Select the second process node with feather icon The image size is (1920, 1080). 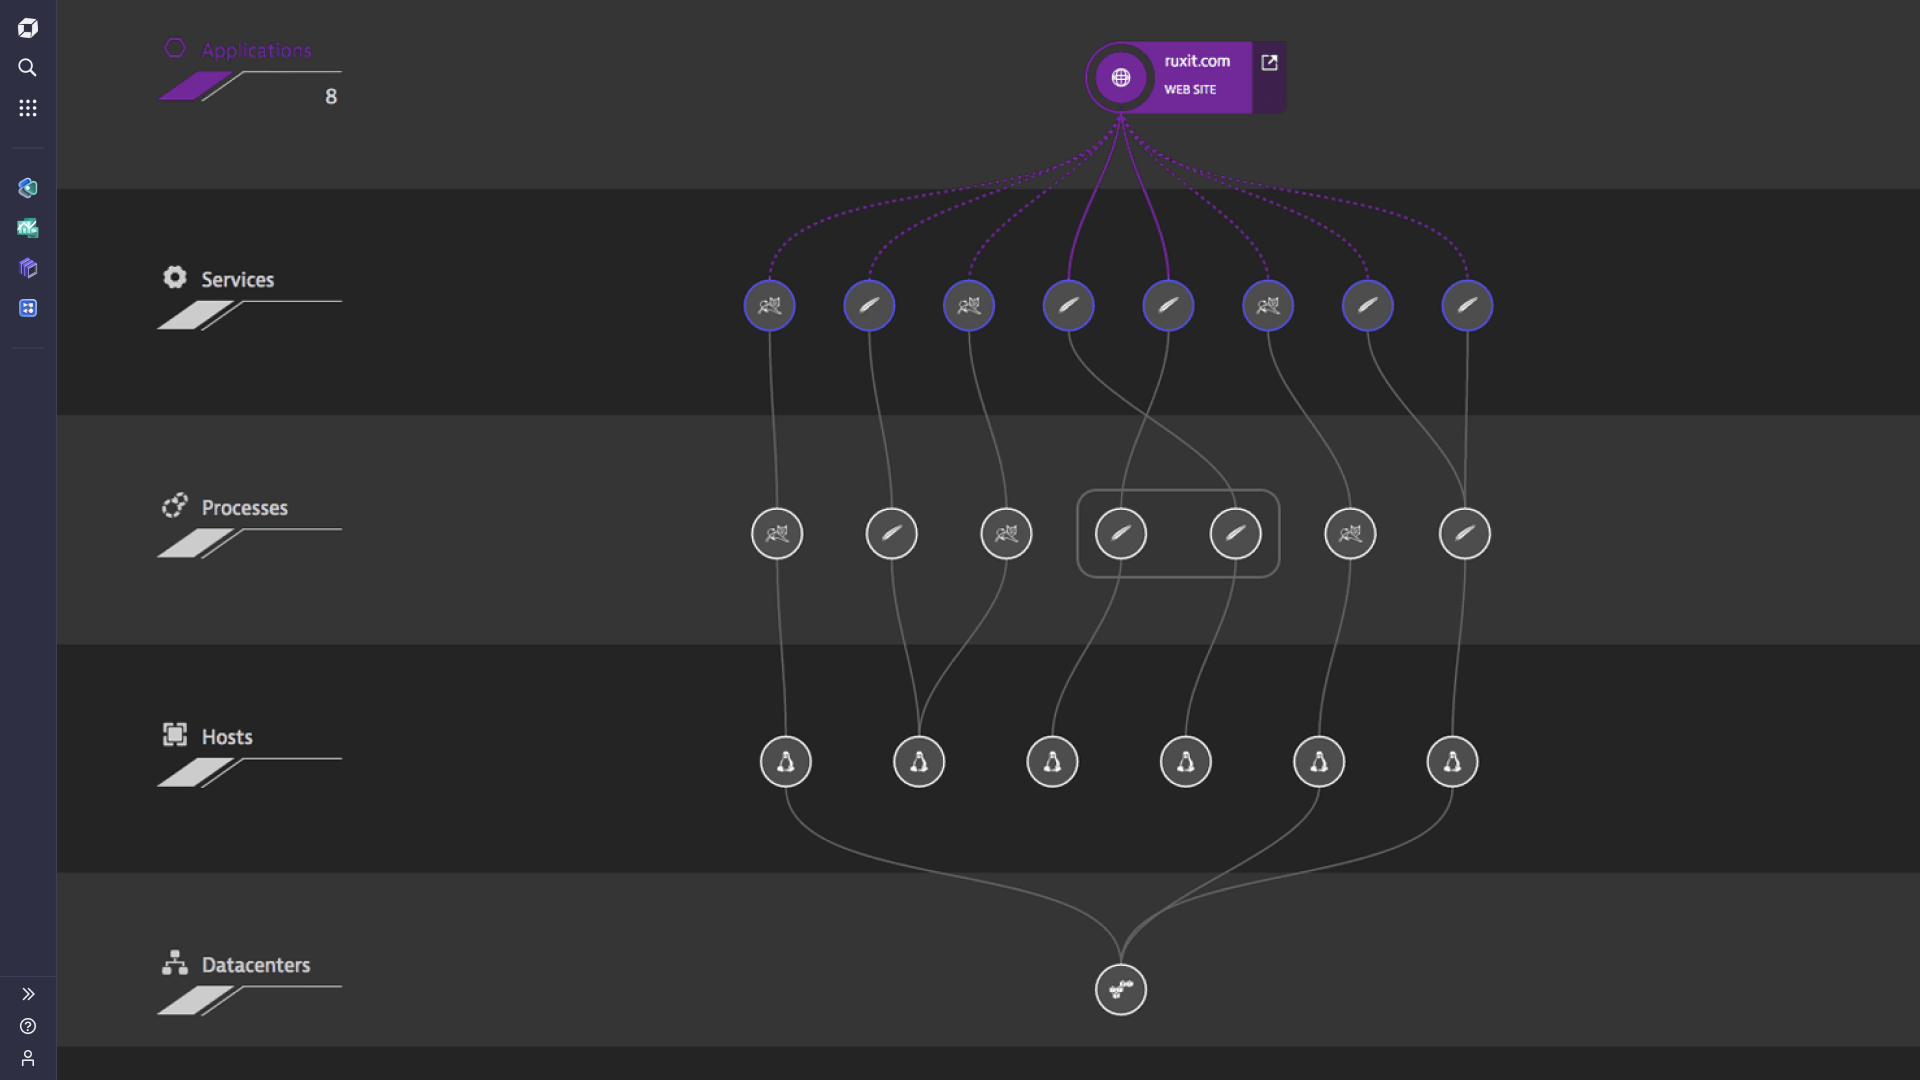[892, 534]
